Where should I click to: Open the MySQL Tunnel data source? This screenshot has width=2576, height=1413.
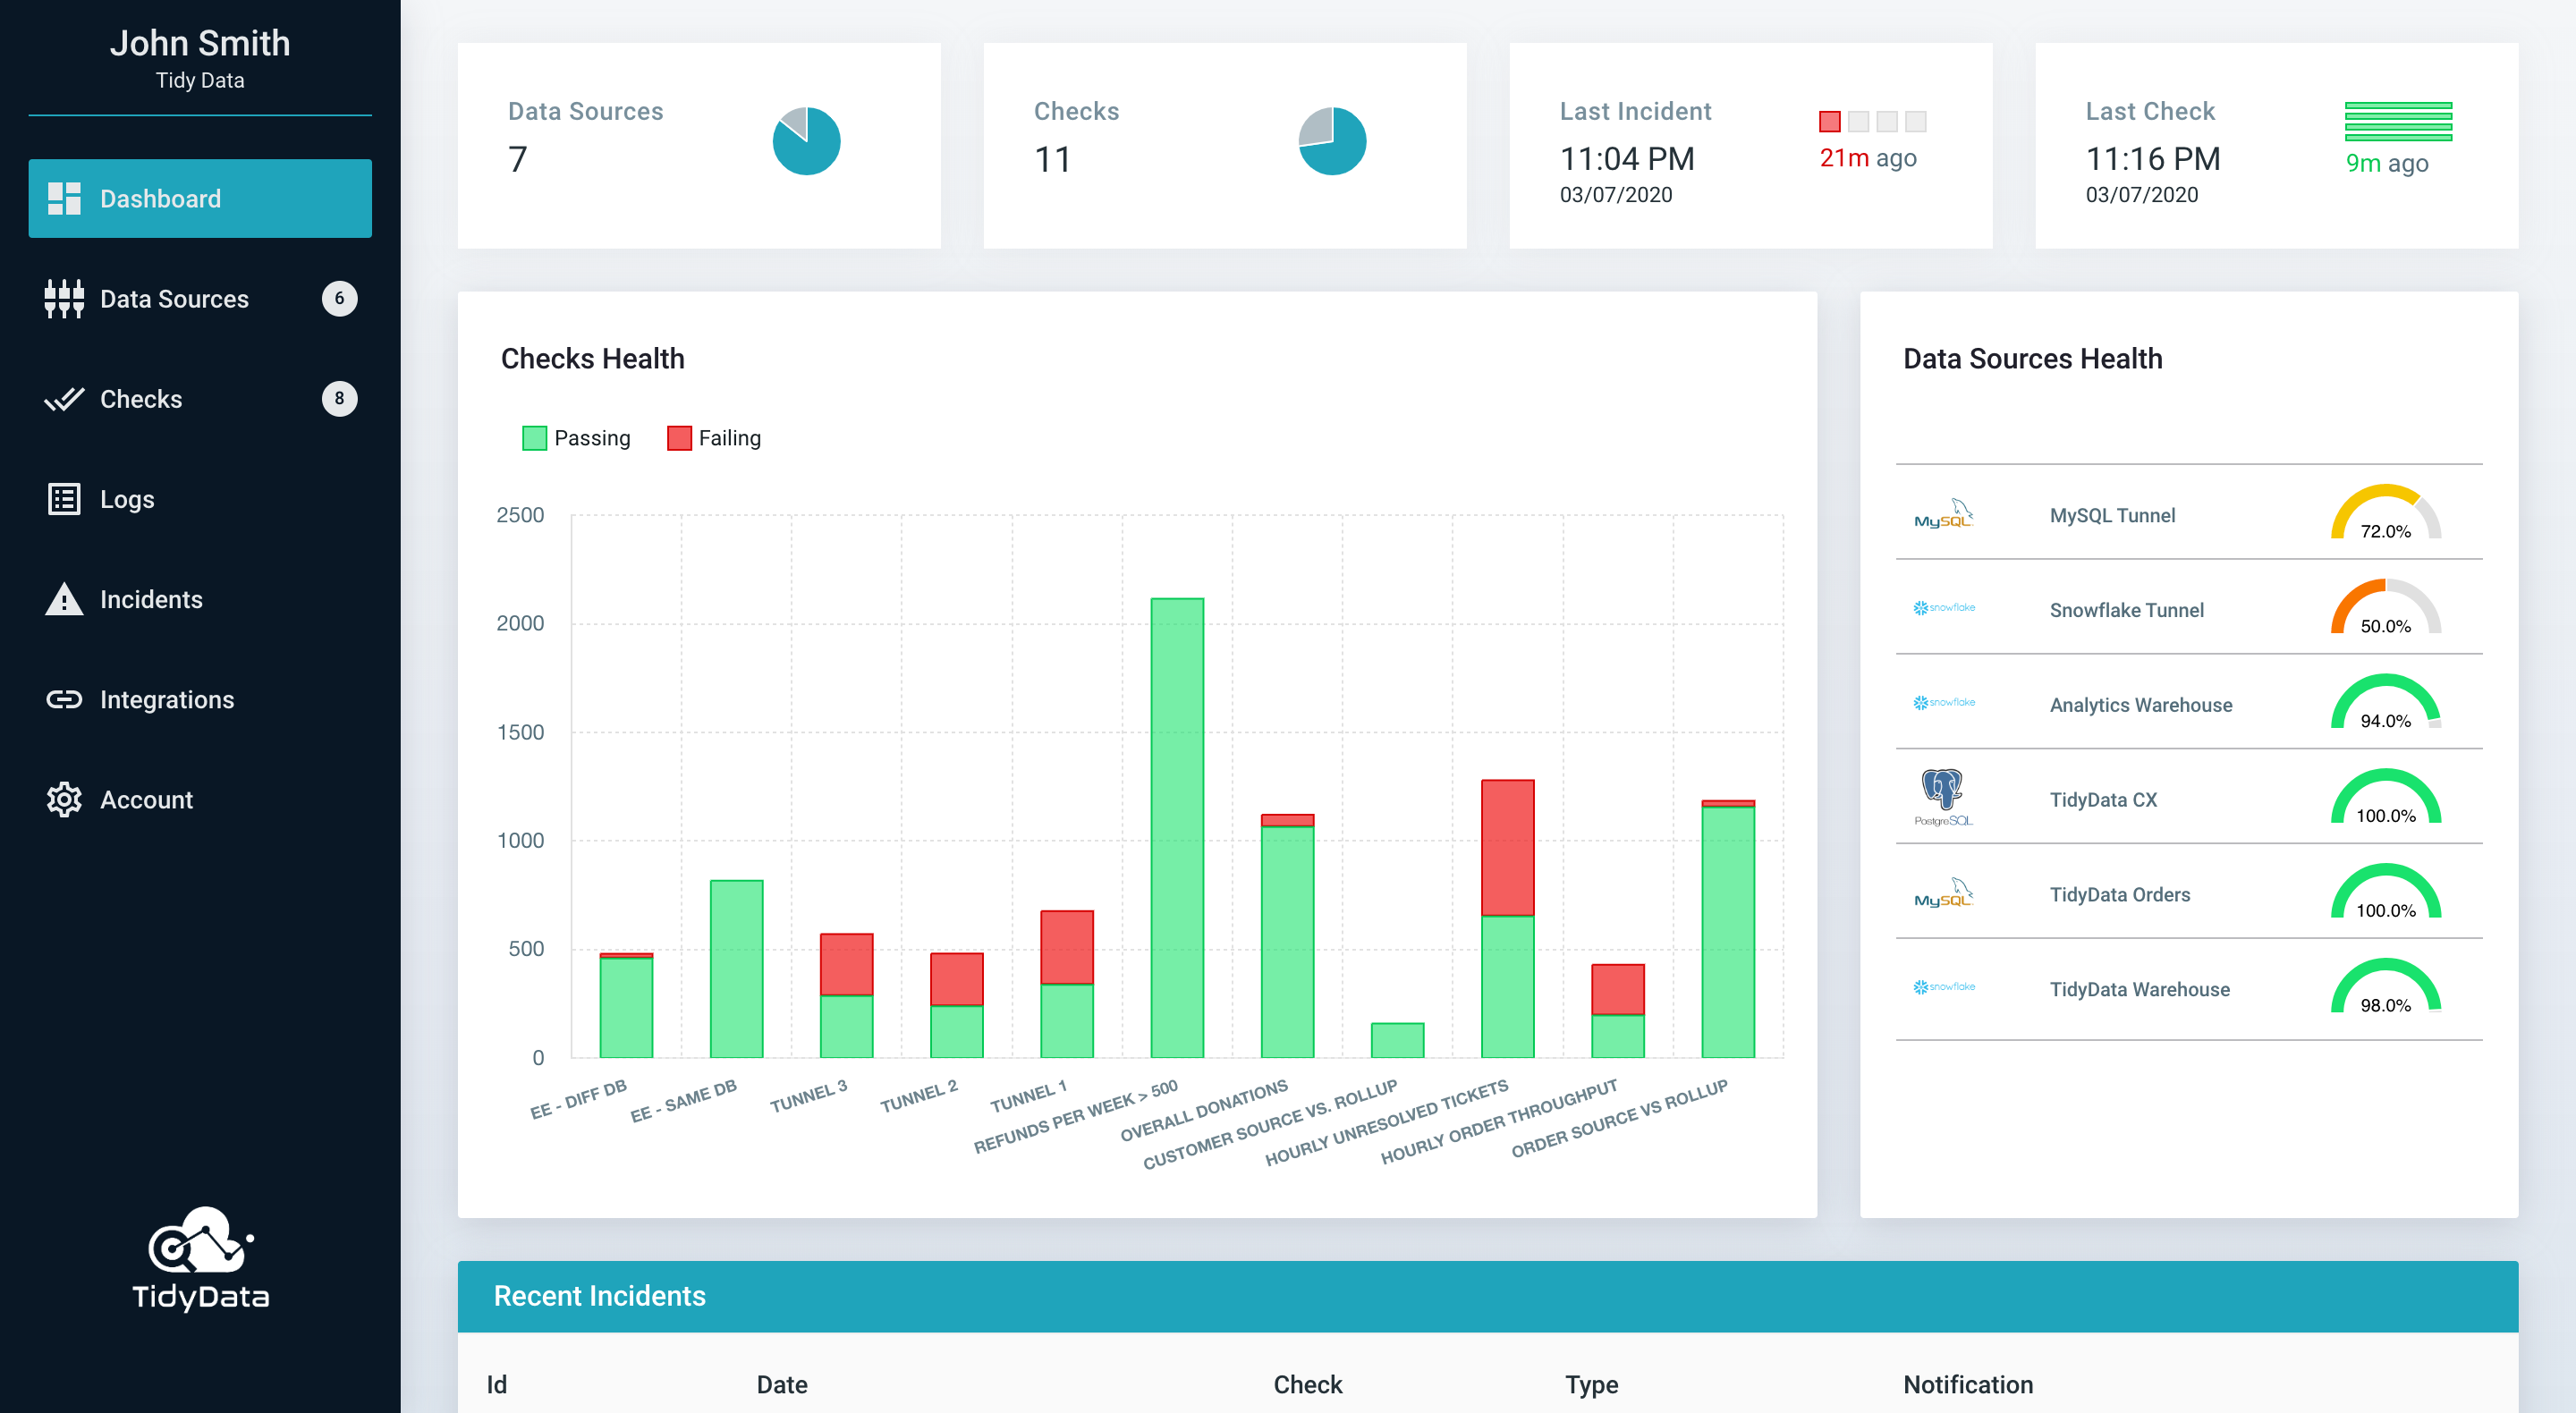(x=2111, y=515)
